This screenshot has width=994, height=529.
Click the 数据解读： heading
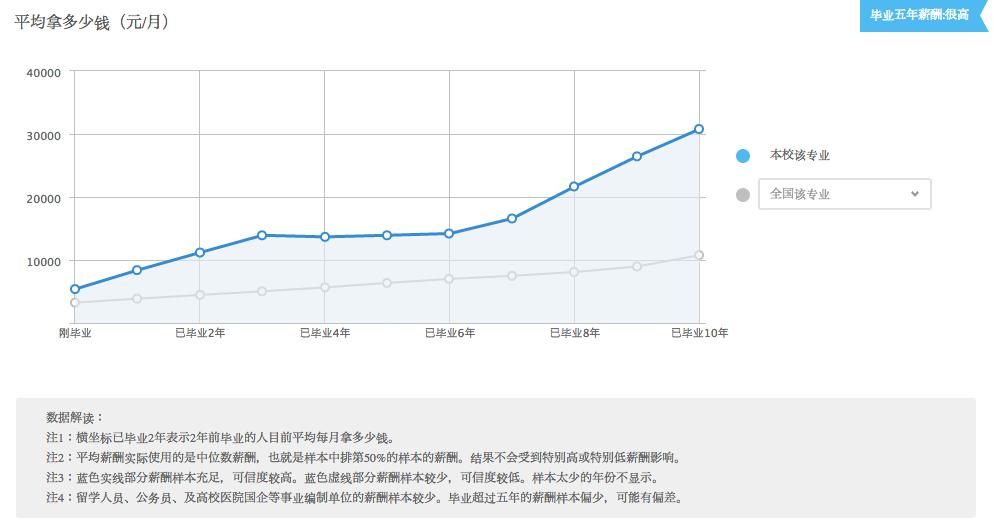tap(75, 417)
